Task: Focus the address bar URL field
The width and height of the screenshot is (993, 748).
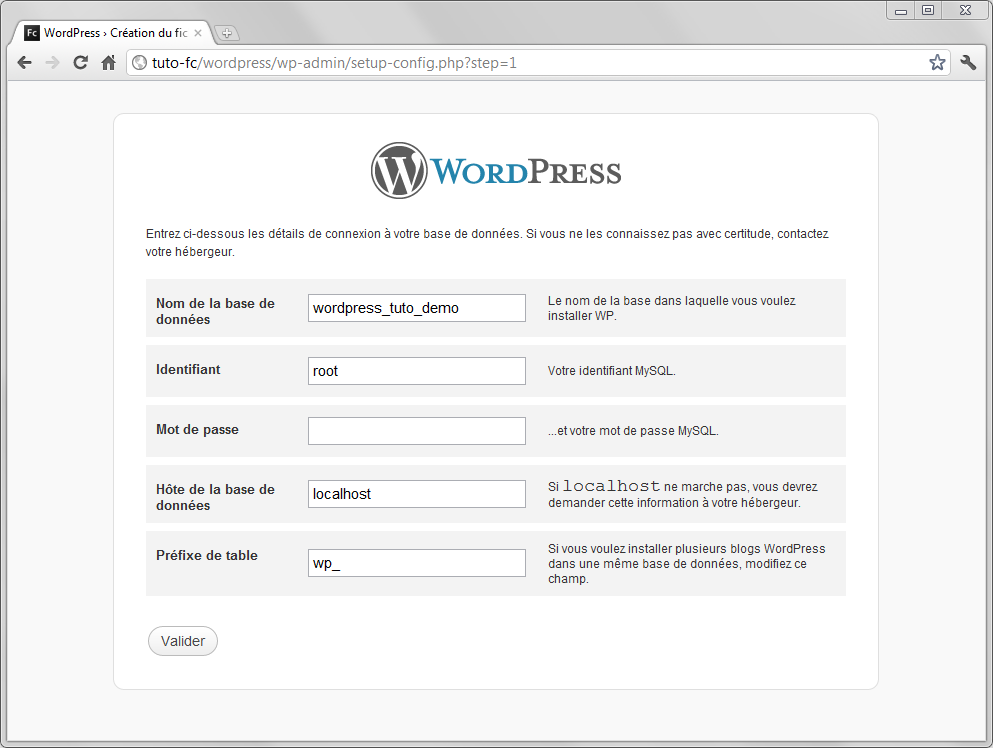Action: click(538, 63)
